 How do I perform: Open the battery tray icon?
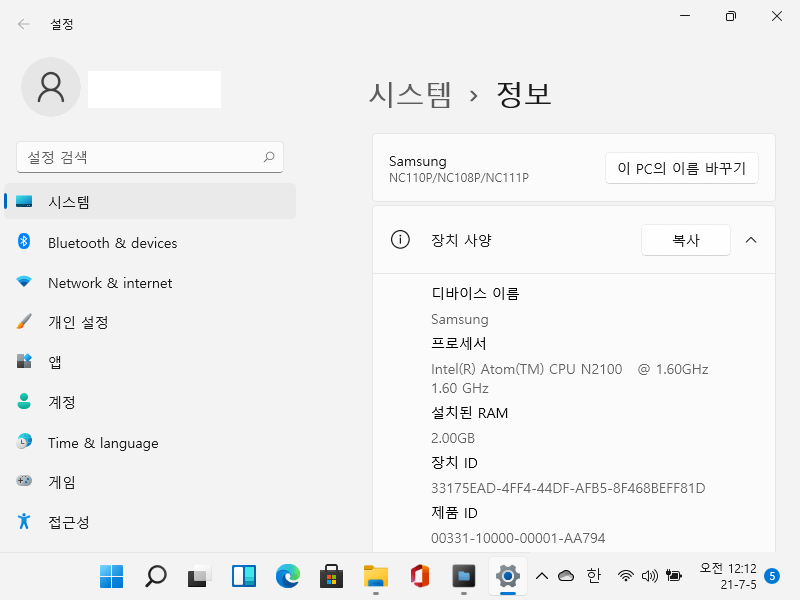(x=674, y=576)
